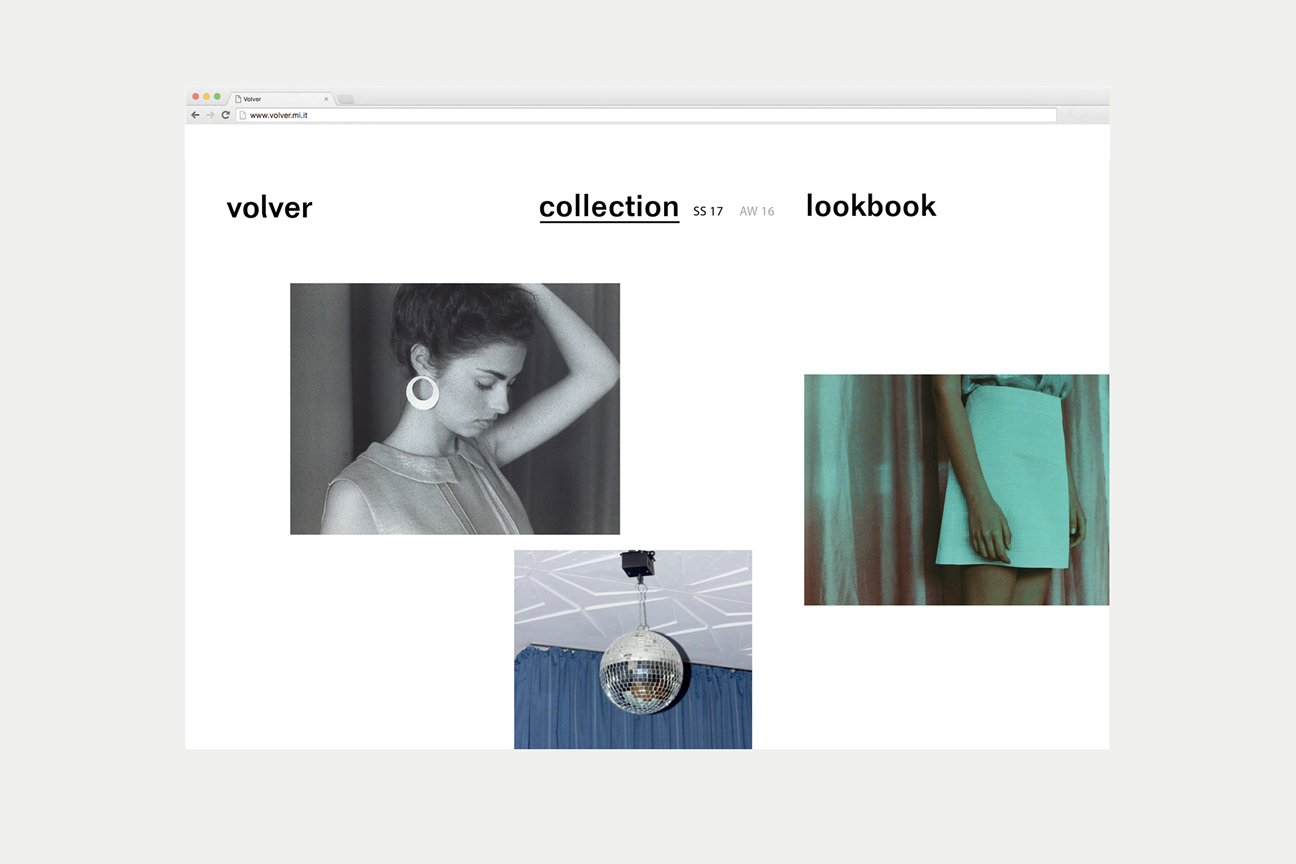Switch to the SS 17 collection
The height and width of the screenshot is (864, 1296).
(x=708, y=211)
